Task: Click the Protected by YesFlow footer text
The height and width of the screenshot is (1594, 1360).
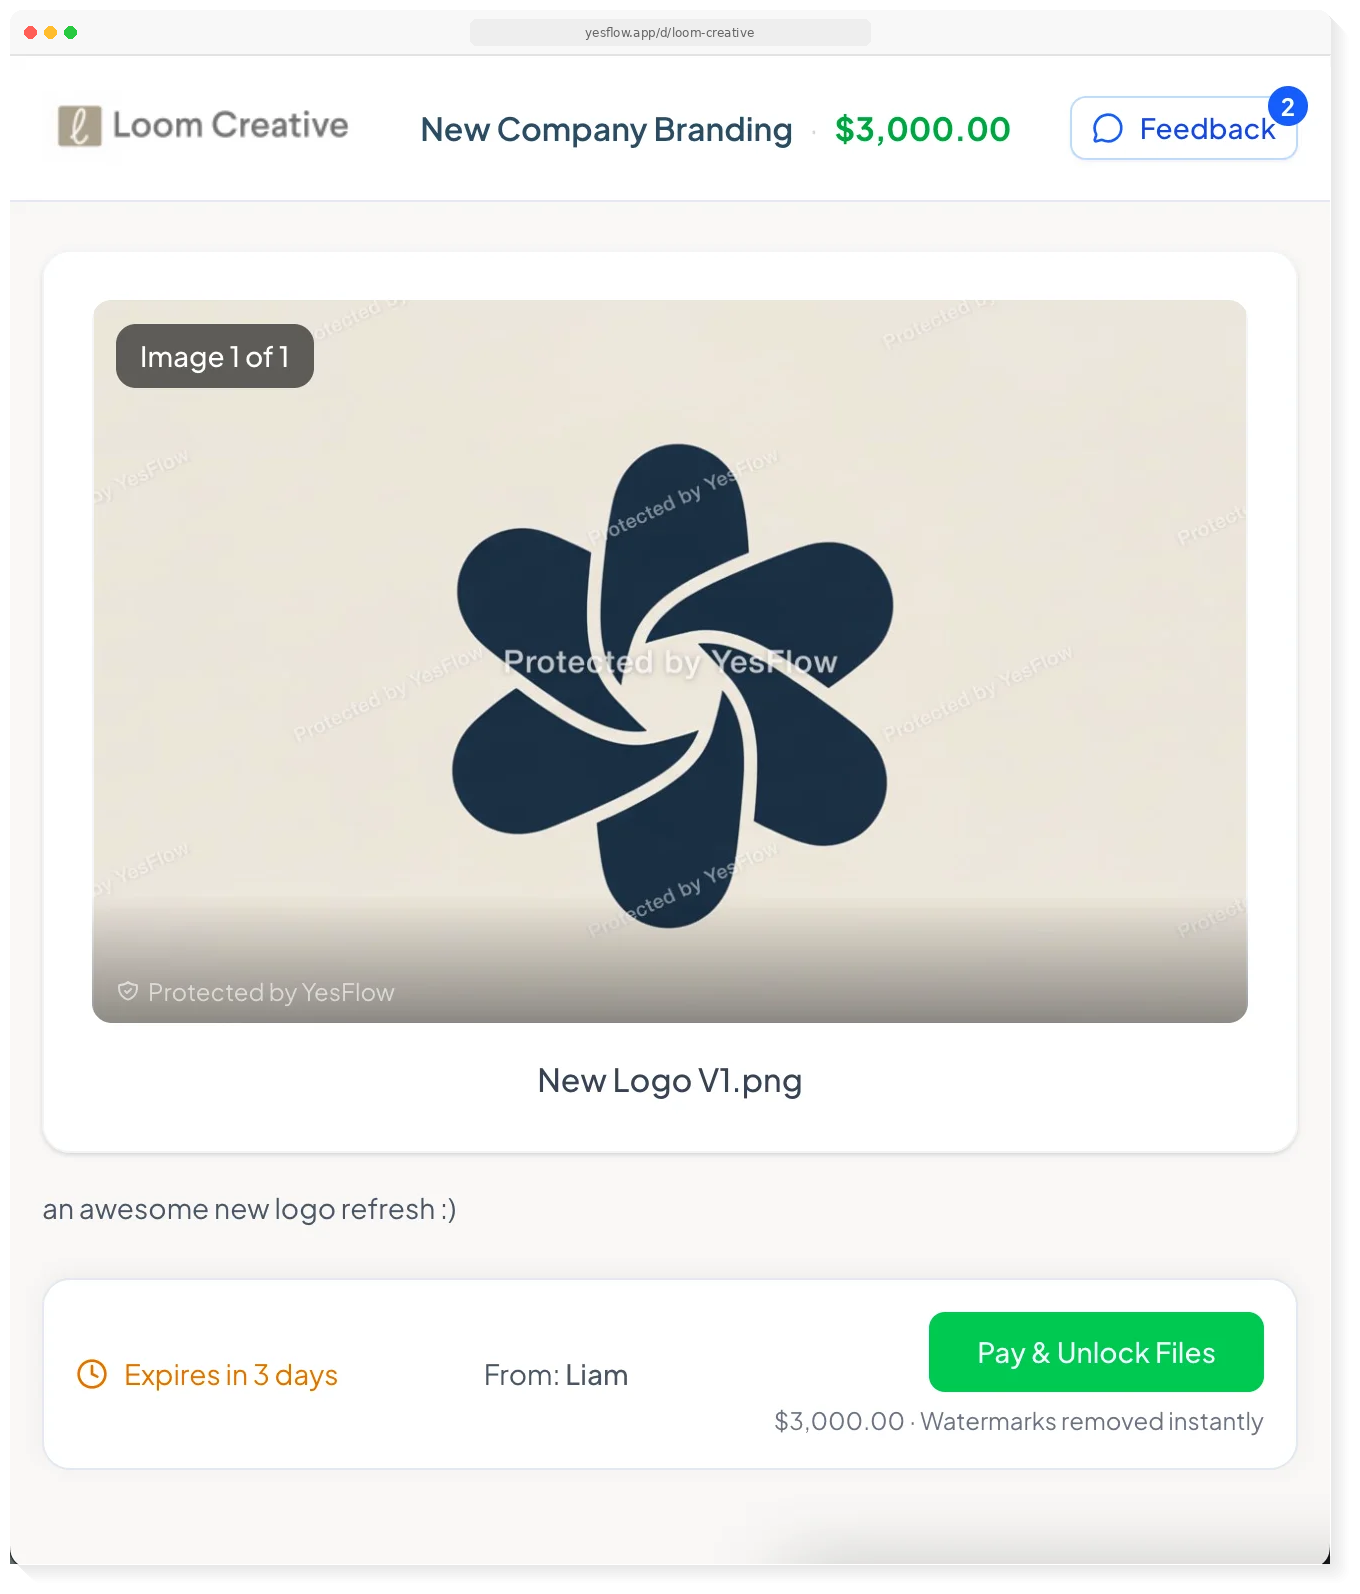Action: 271,992
